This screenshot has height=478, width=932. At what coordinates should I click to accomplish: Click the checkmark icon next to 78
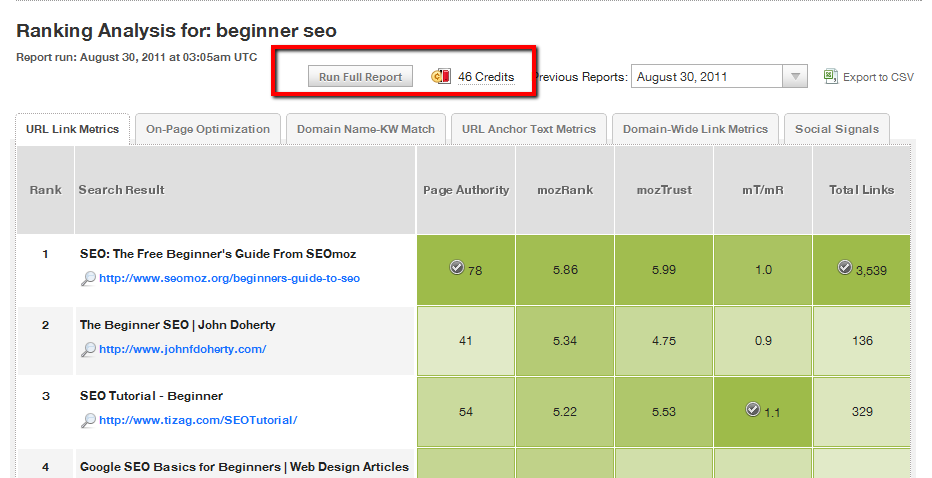click(456, 268)
